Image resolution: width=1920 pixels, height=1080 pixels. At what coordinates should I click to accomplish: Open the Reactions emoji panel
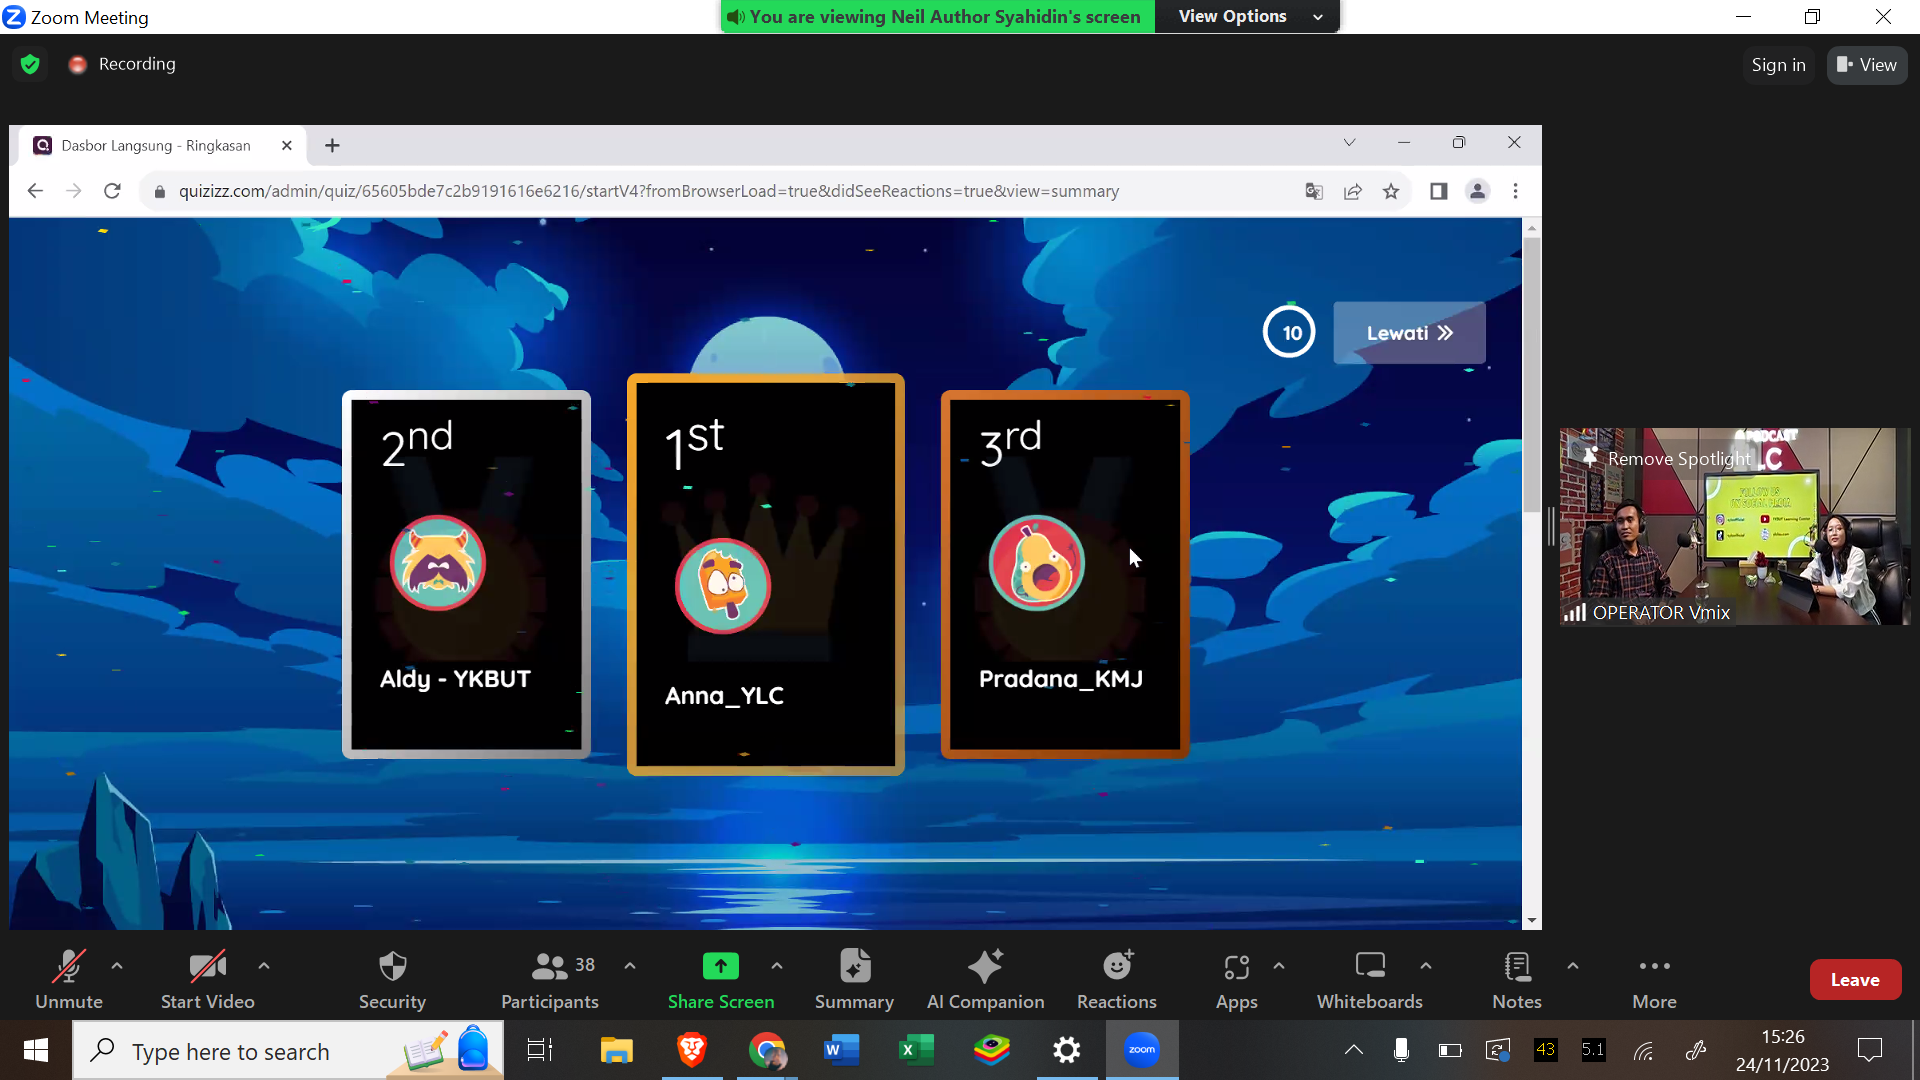[1116, 967]
